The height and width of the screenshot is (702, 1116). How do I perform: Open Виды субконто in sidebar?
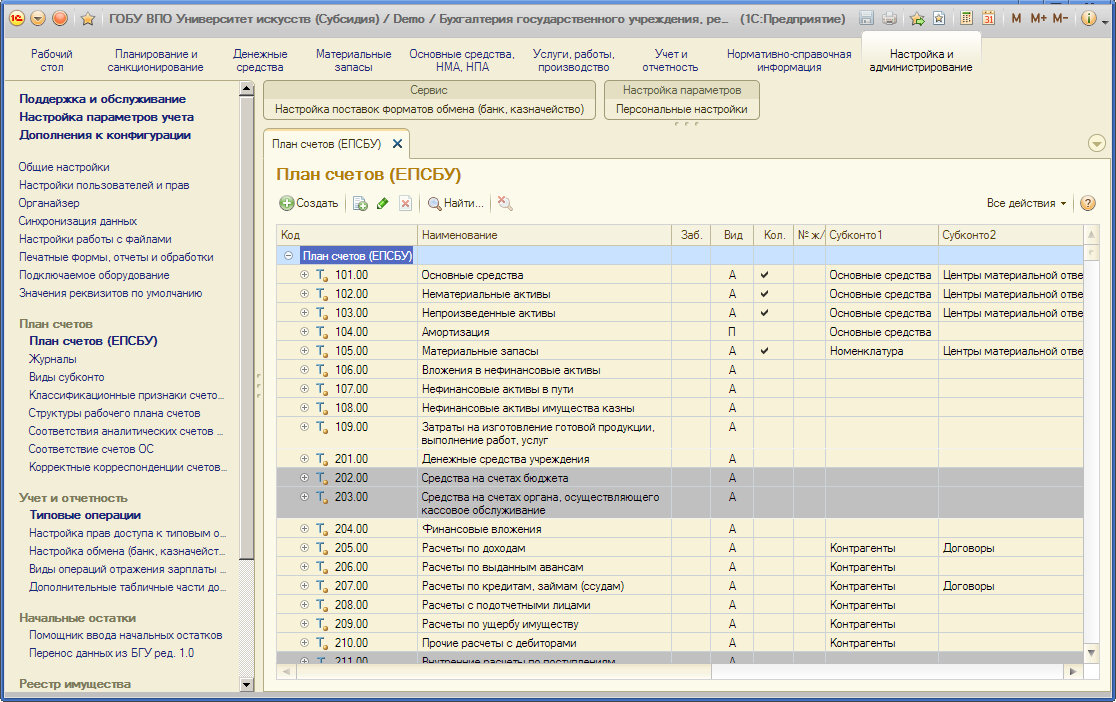(x=66, y=377)
